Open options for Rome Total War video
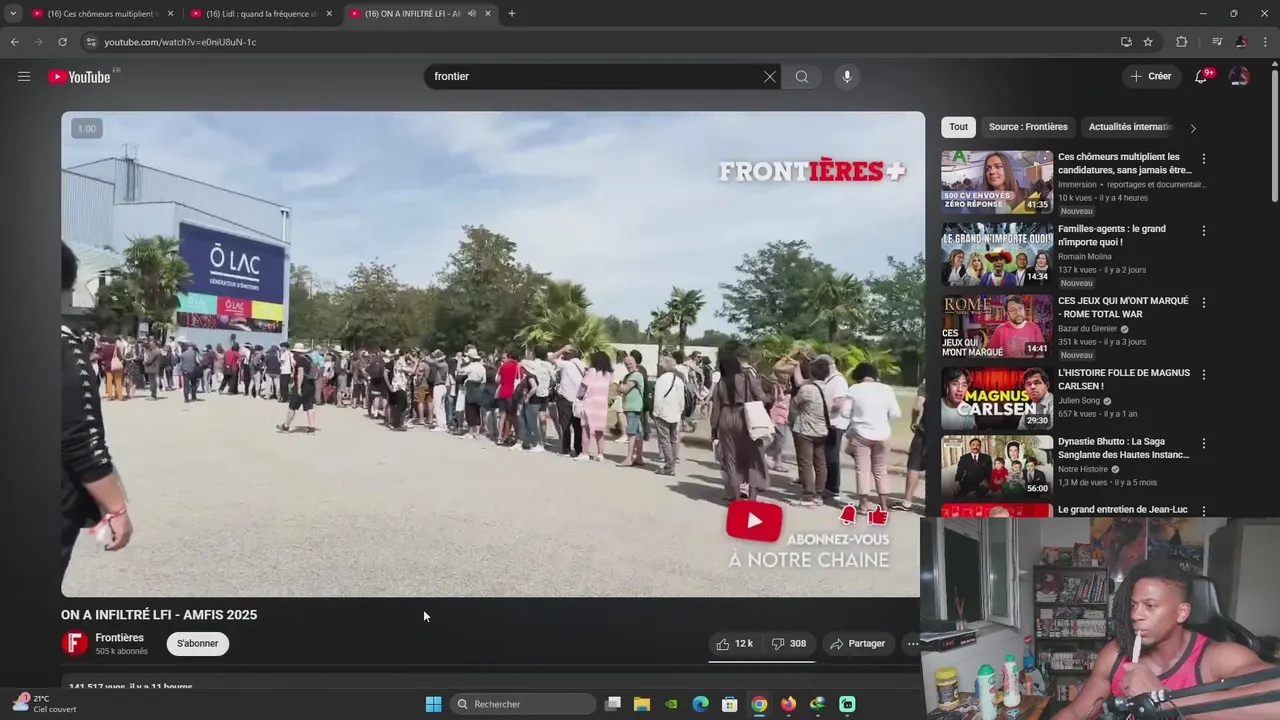 click(x=1204, y=303)
